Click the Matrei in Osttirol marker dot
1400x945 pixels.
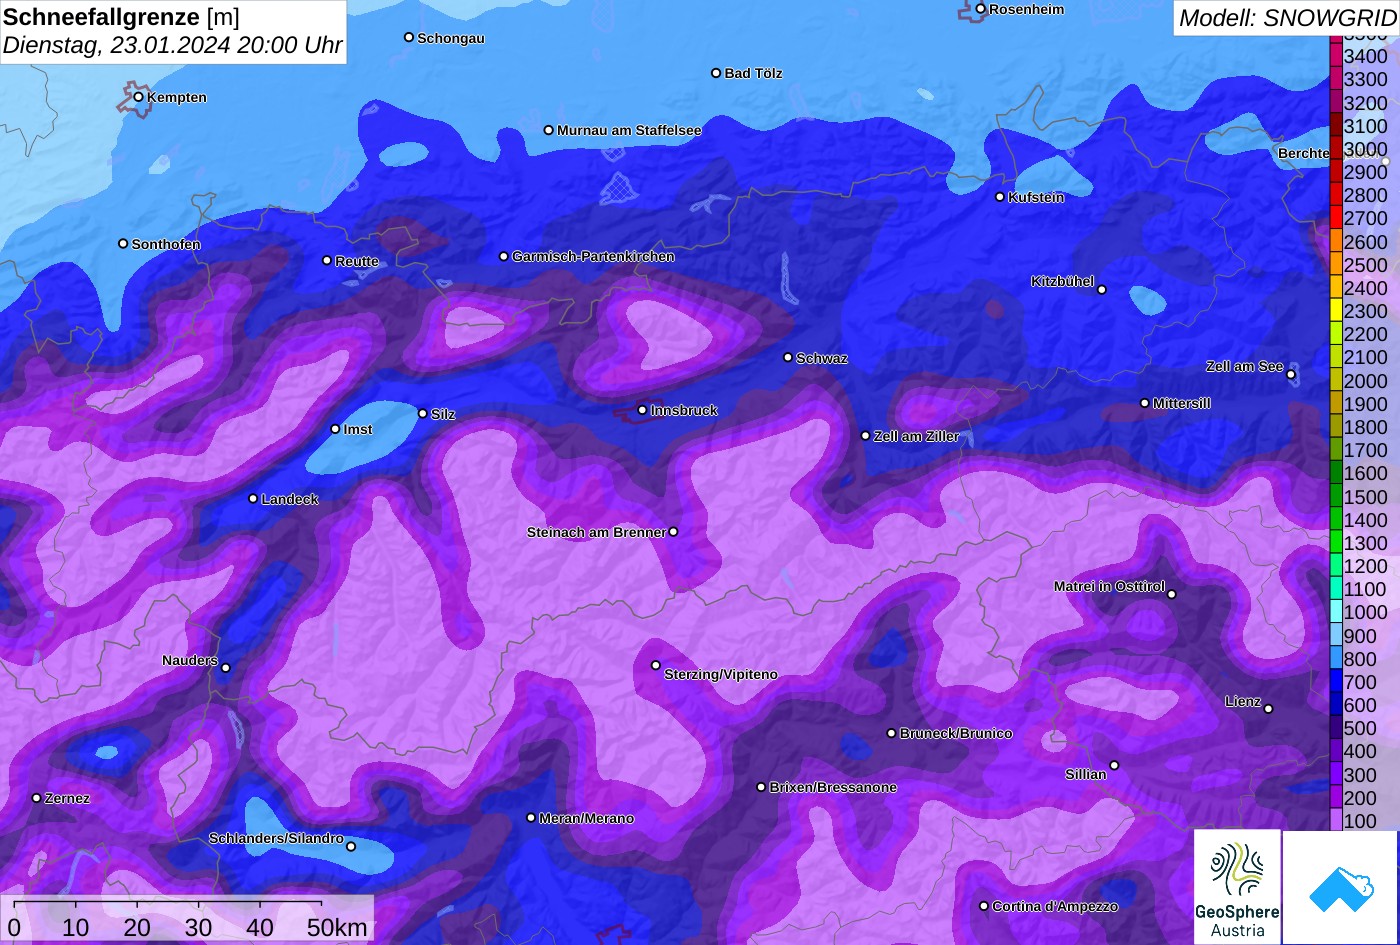coord(1171,594)
